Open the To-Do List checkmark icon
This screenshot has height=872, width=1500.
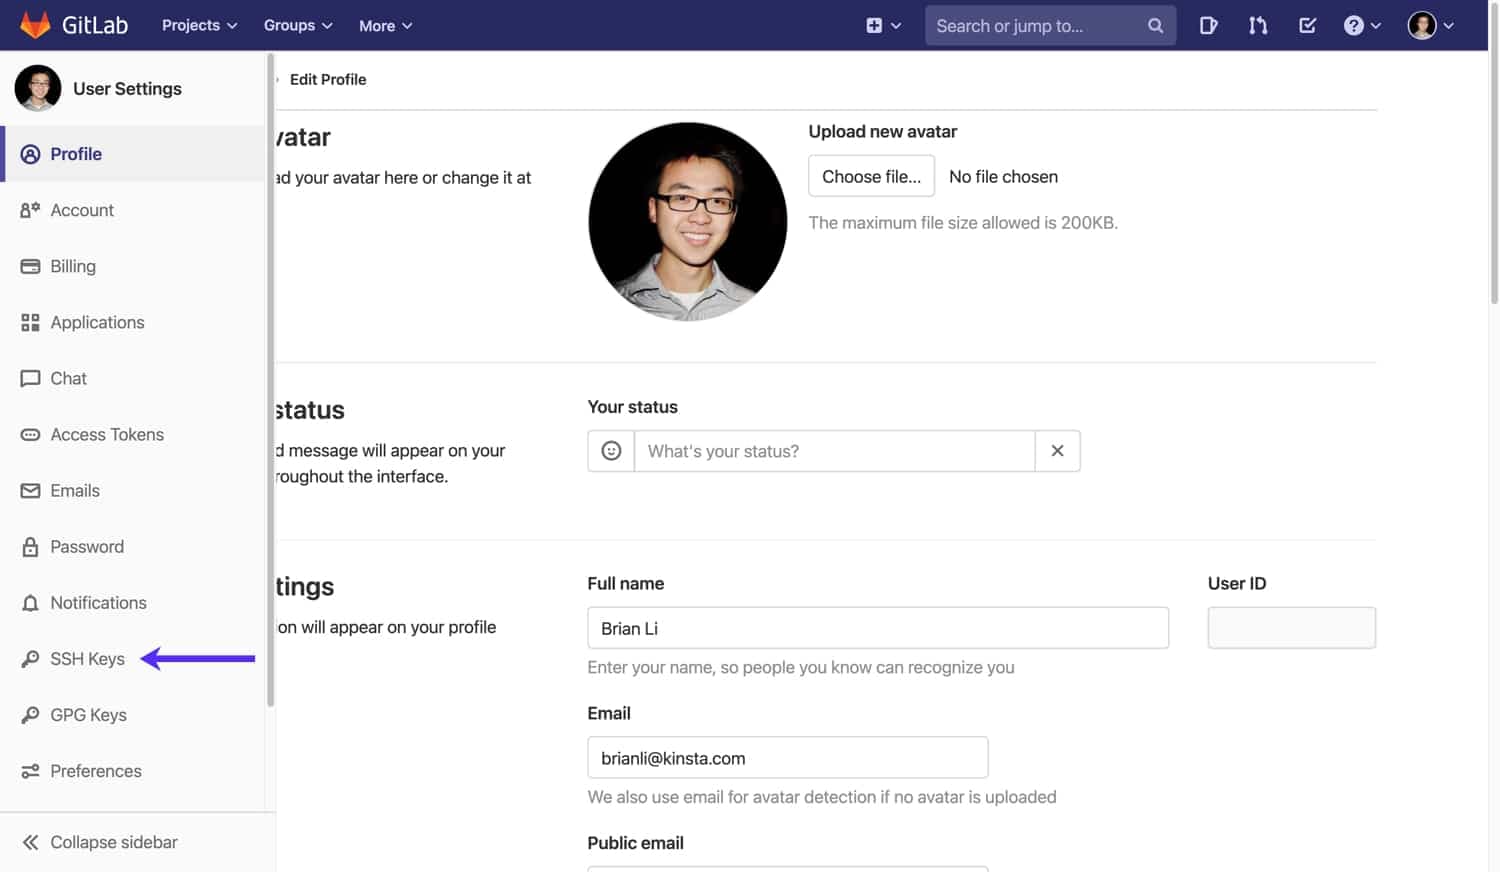click(x=1307, y=25)
